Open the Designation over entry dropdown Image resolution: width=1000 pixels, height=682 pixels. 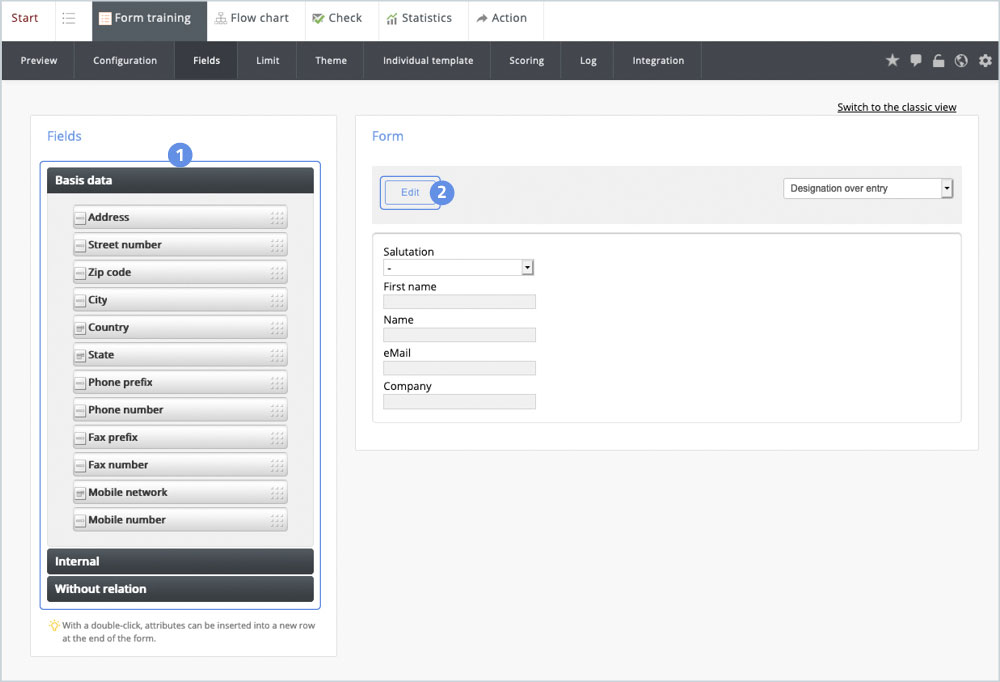click(867, 188)
